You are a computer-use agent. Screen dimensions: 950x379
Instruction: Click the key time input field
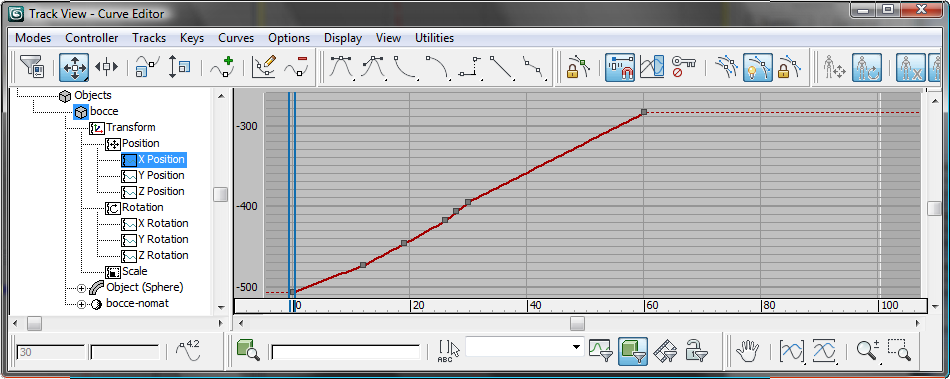pos(51,352)
